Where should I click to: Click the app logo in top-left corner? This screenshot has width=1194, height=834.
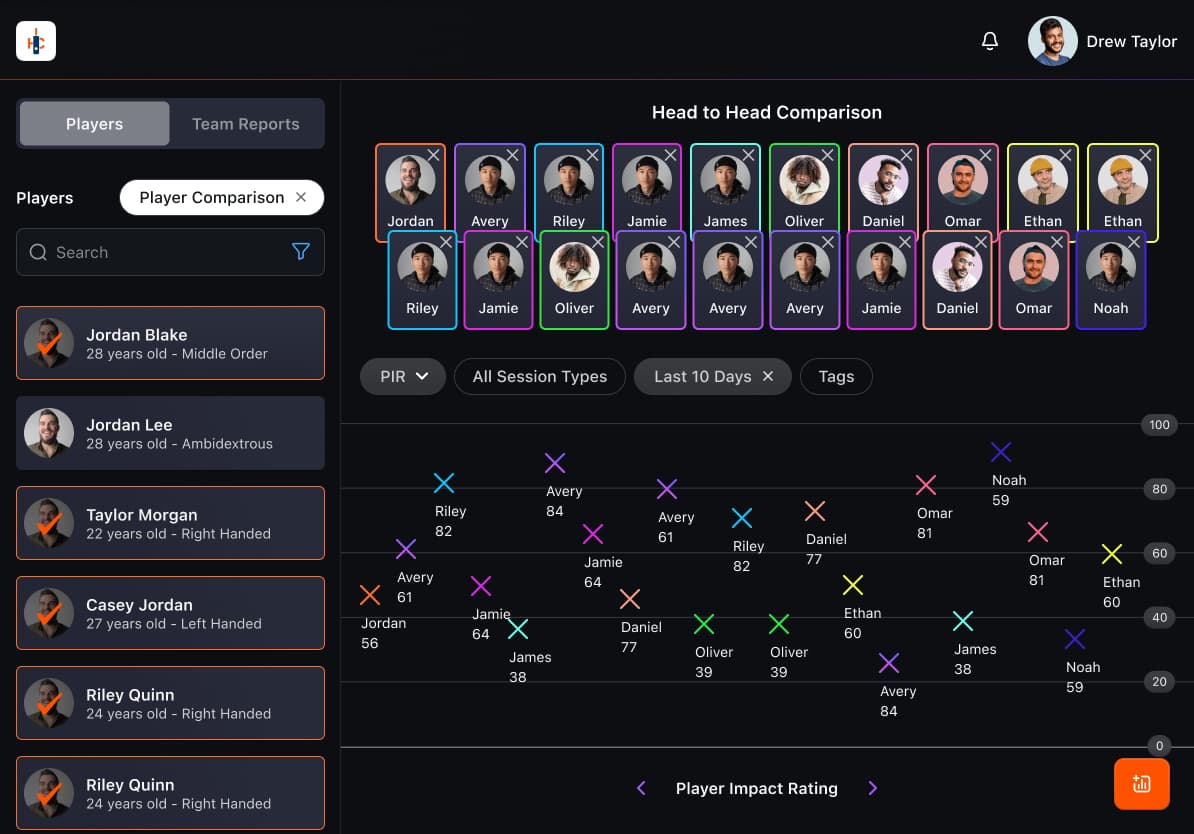[x=35, y=41]
